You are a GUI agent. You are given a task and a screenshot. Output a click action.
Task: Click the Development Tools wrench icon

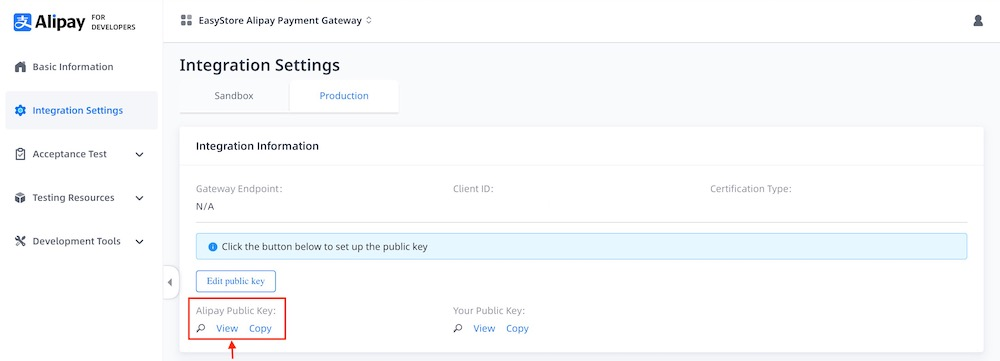(20, 241)
